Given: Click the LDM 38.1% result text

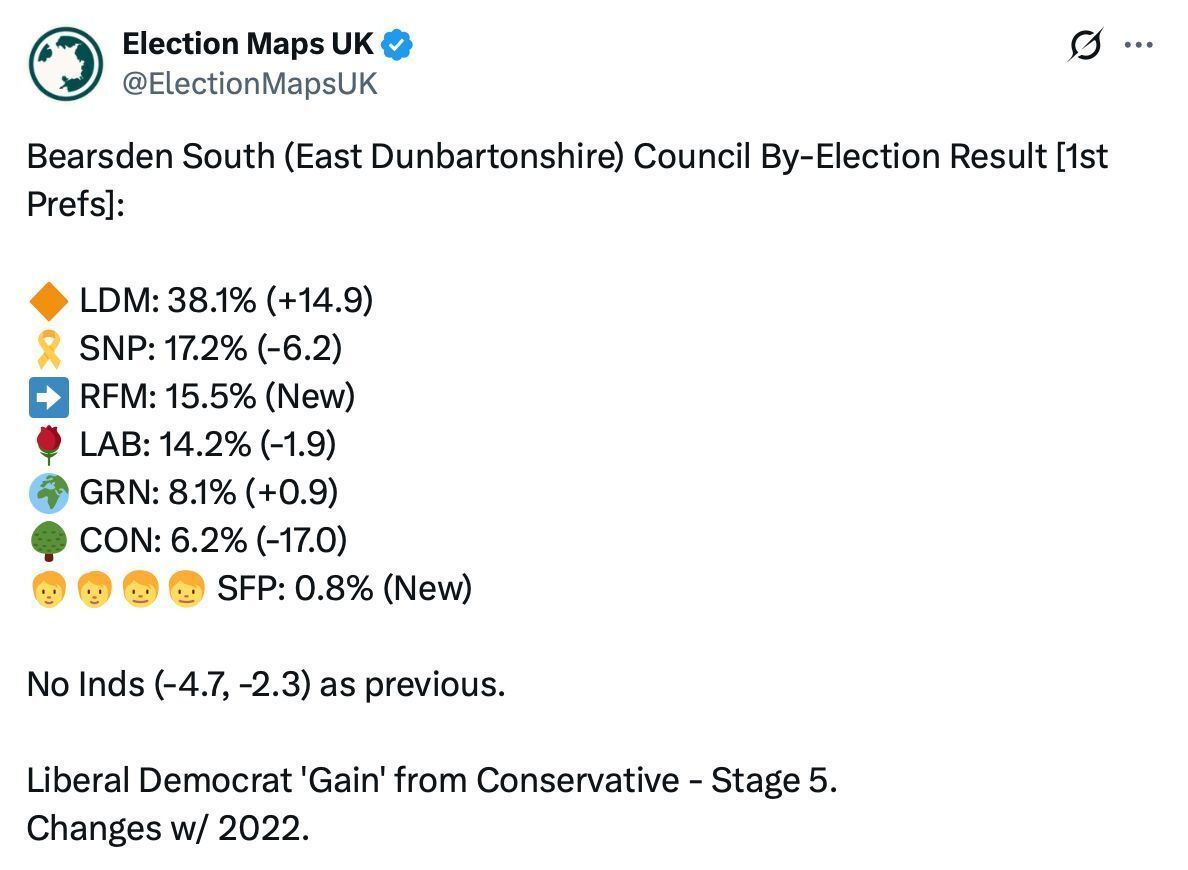Looking at the screenshot, I should coord(225,301).
